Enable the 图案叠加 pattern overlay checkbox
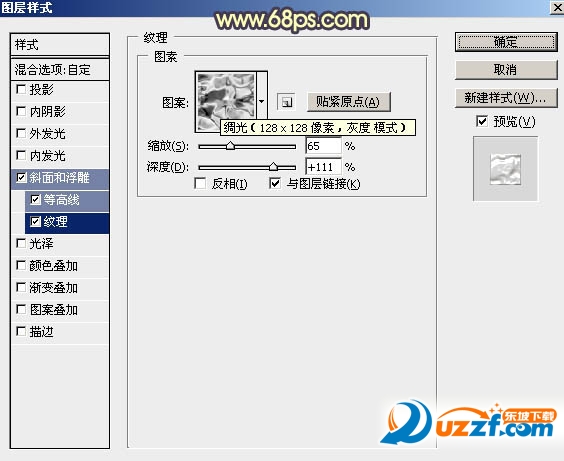 21,309
